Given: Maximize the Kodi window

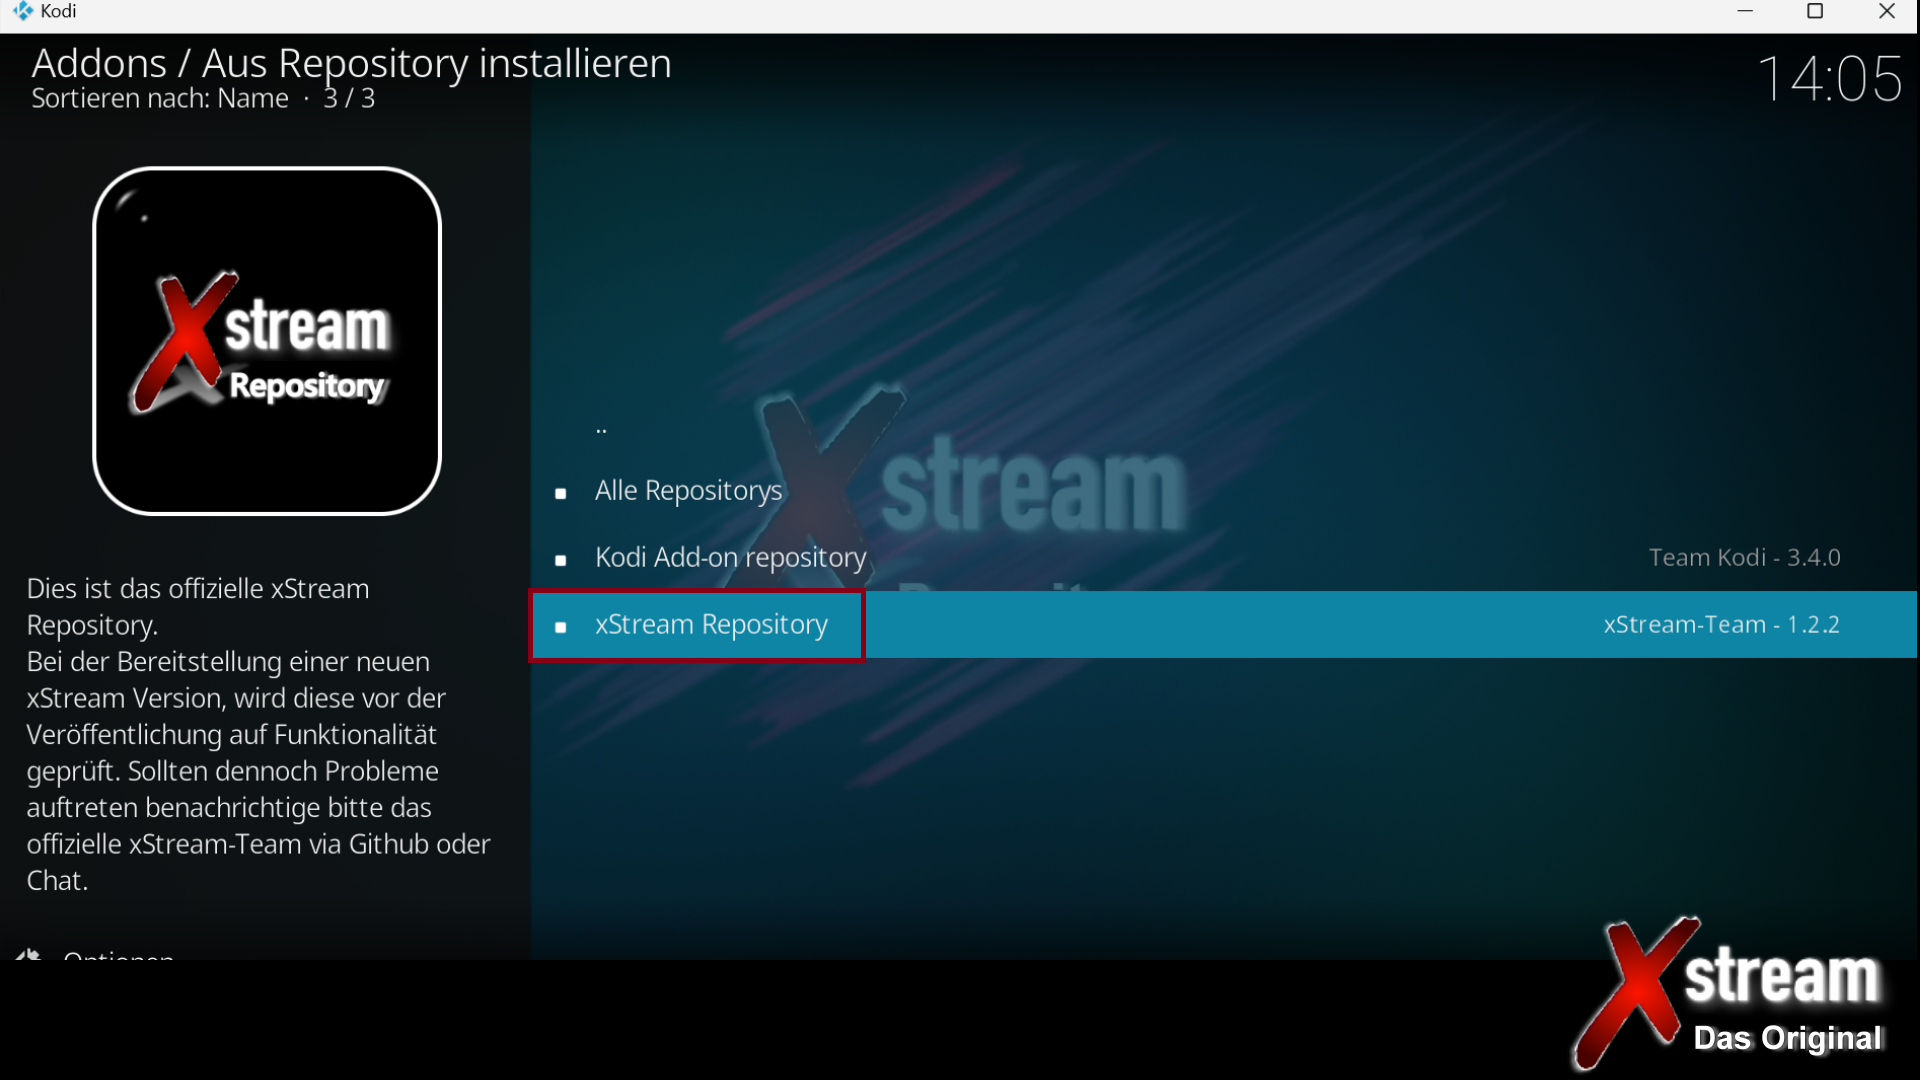Looking at the screenshot, I should click(x=1815, y=11).
